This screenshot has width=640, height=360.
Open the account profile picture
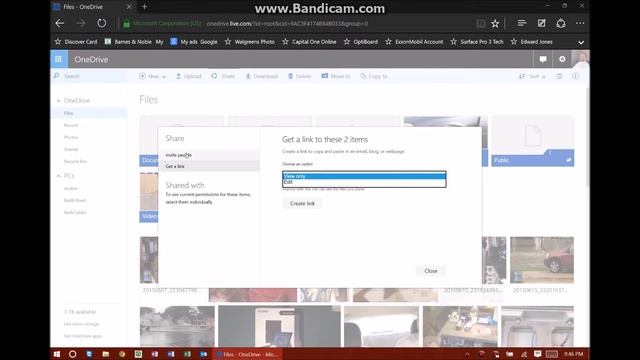pyautogui.click(x=580, y=59)
